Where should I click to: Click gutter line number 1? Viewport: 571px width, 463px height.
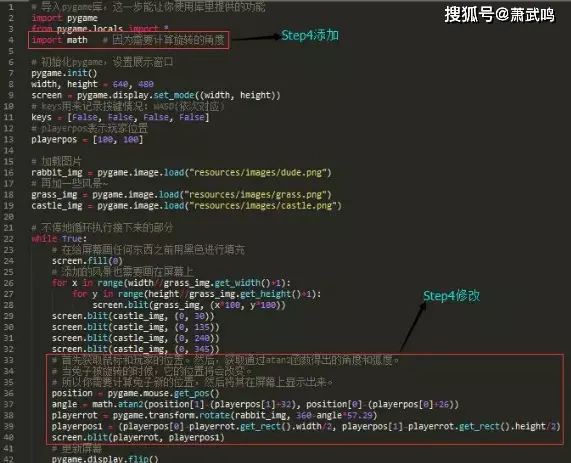click(11, 7)
